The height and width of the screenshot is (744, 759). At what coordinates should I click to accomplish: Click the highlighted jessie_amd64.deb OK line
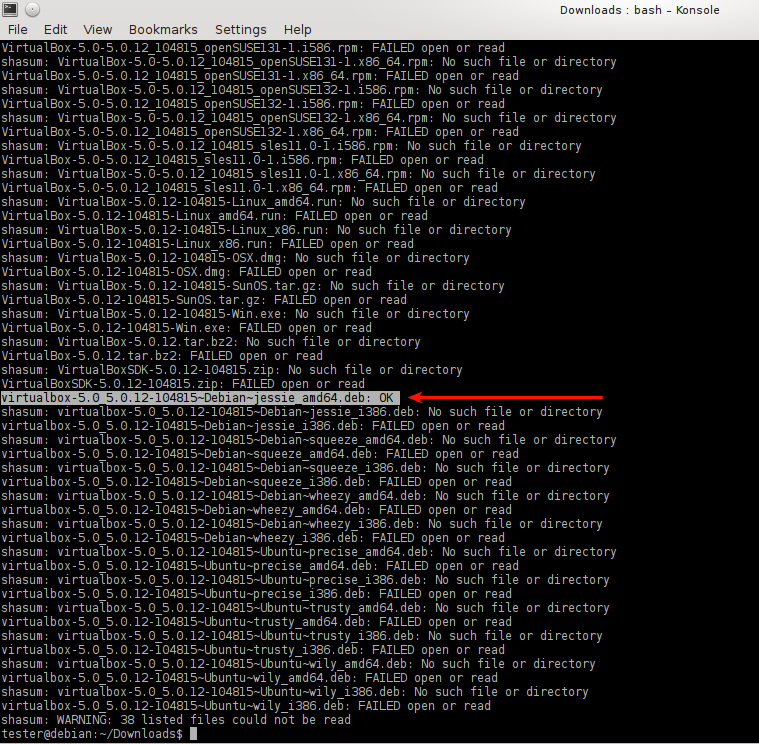point(200,398)
